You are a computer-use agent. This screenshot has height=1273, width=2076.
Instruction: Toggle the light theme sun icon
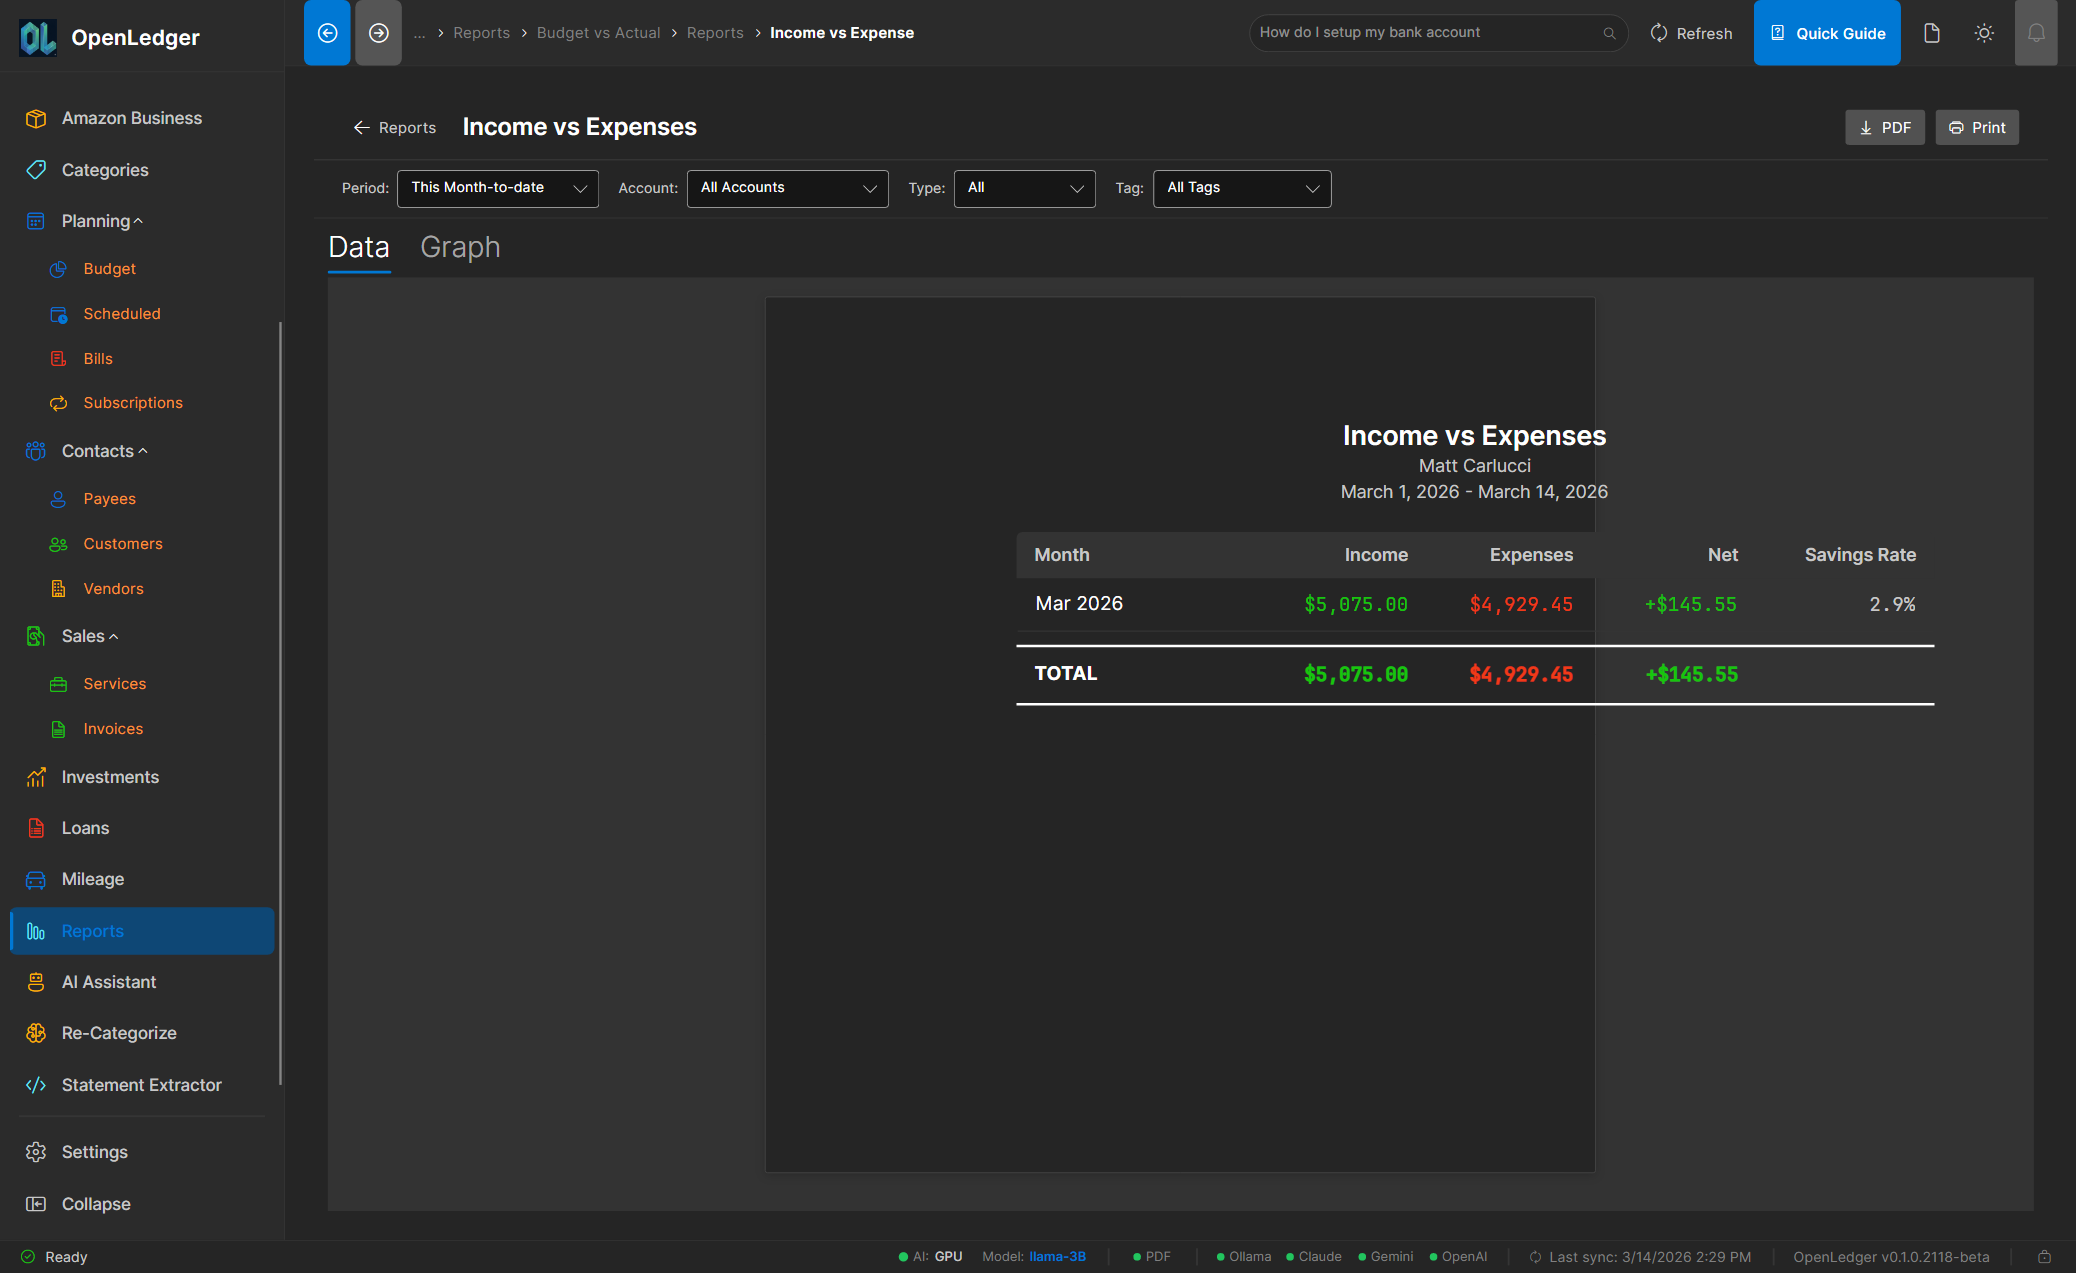click(1984, 32)
